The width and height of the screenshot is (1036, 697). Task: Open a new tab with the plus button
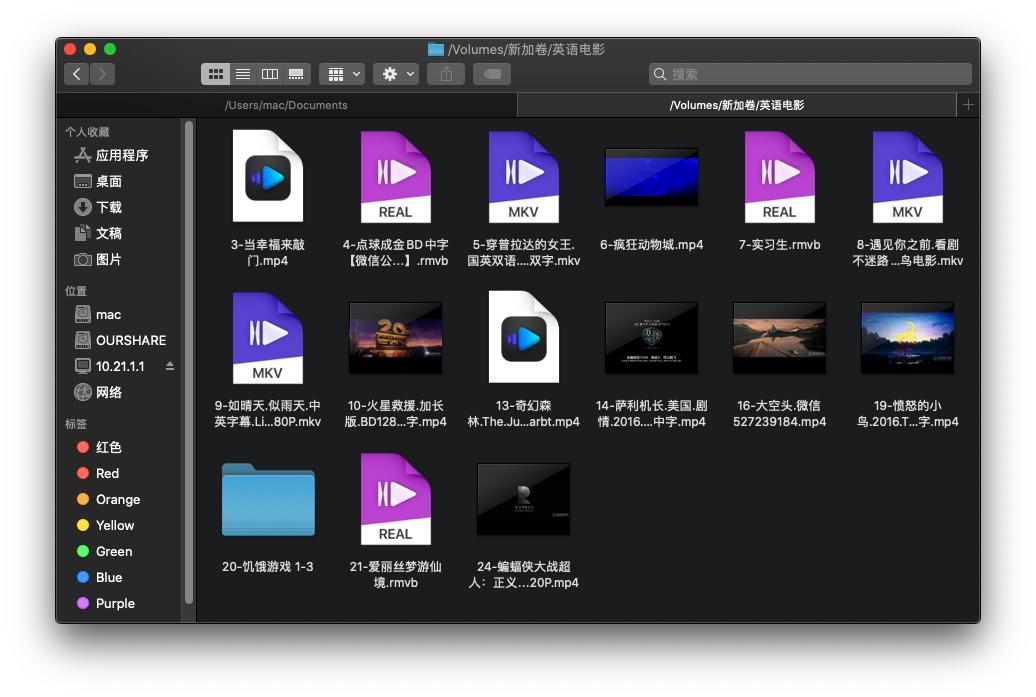pos(968,105)
